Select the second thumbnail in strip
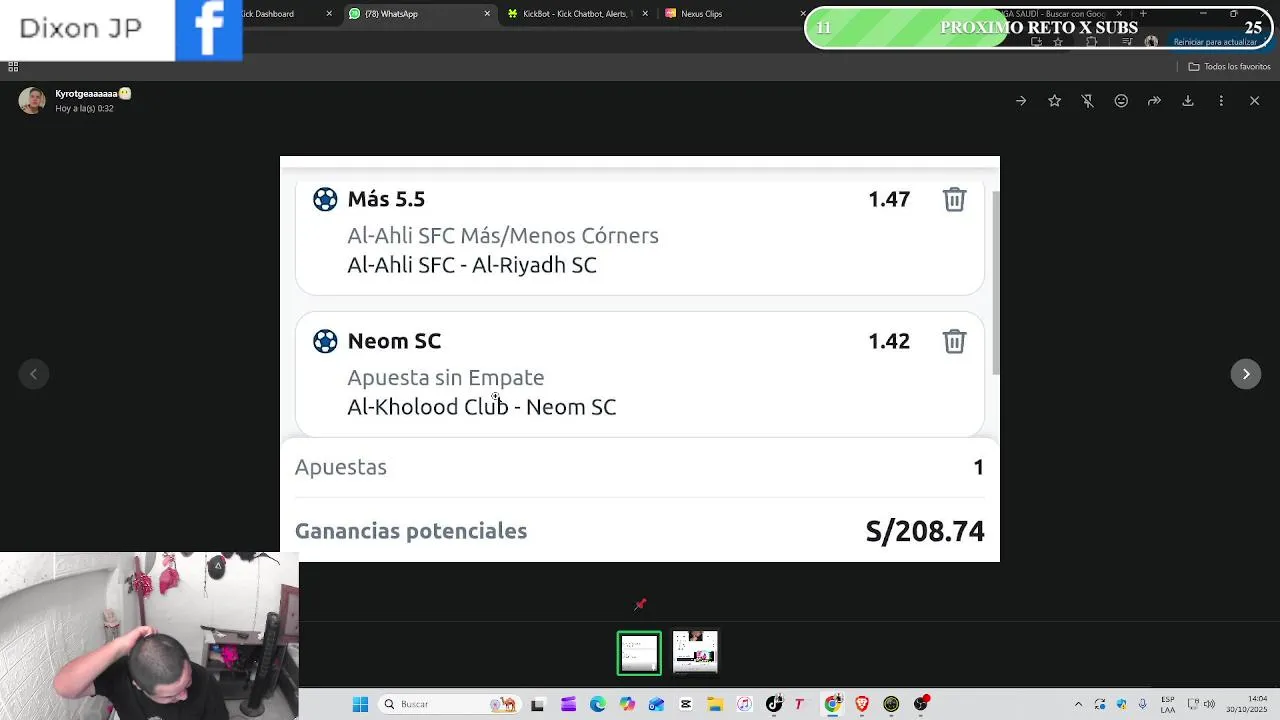Image resolution: width=1280 pixels, height=720 pixels. (695, 653)
